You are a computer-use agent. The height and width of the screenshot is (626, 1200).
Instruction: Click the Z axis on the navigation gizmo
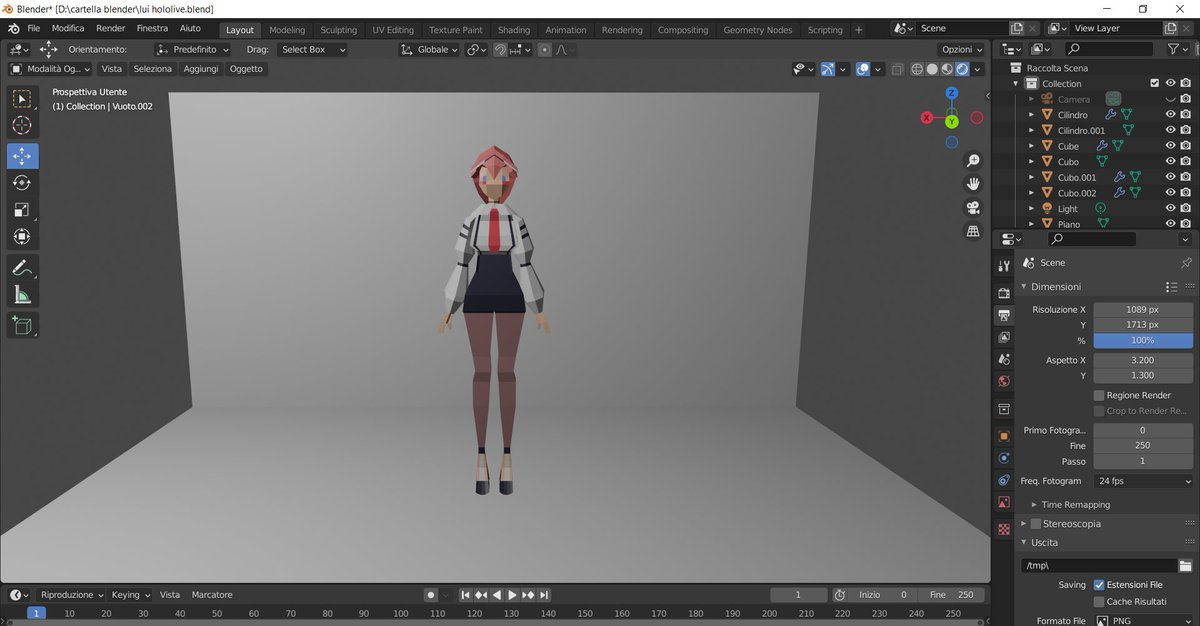[951, 93]
